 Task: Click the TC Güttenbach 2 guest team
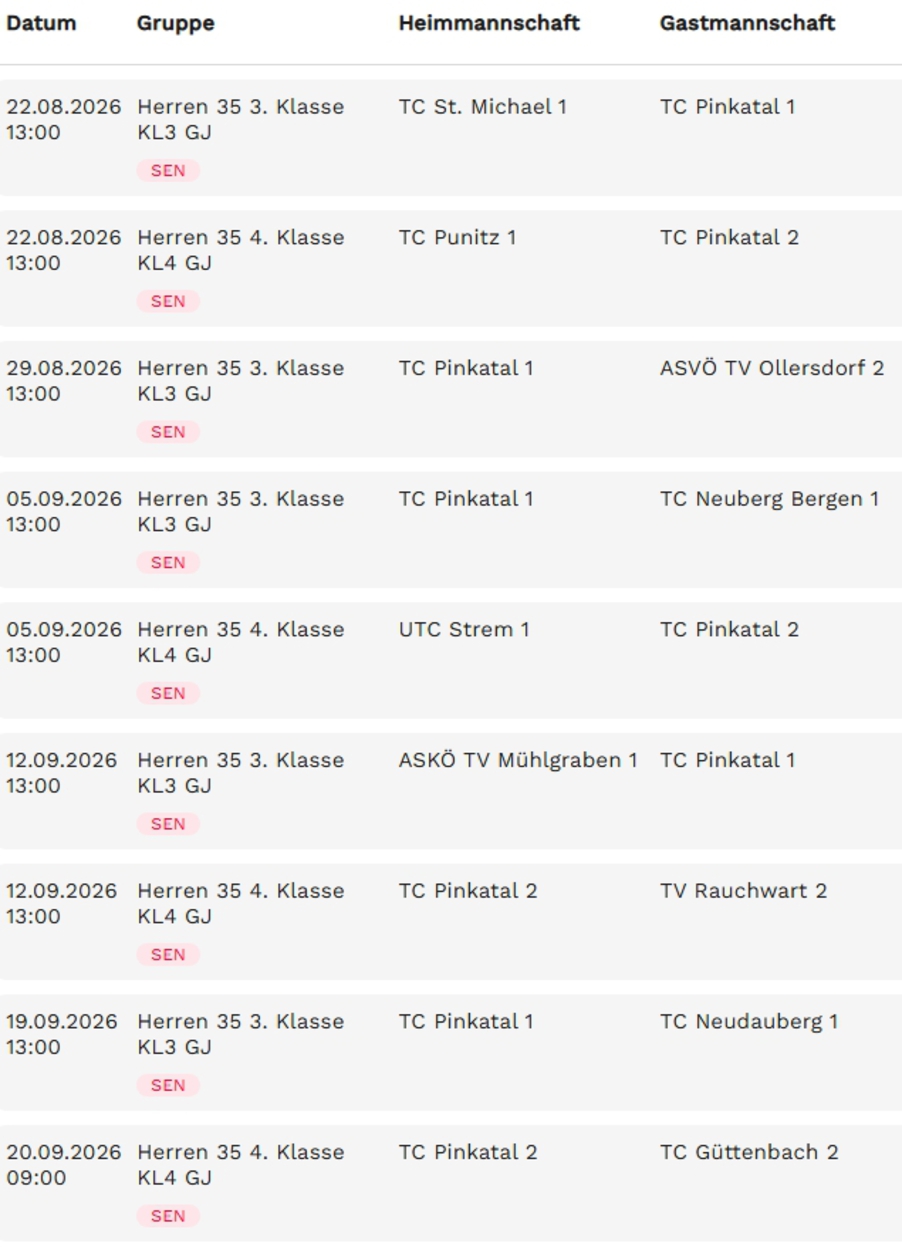pyautogui.click(x=748, y=1153)
